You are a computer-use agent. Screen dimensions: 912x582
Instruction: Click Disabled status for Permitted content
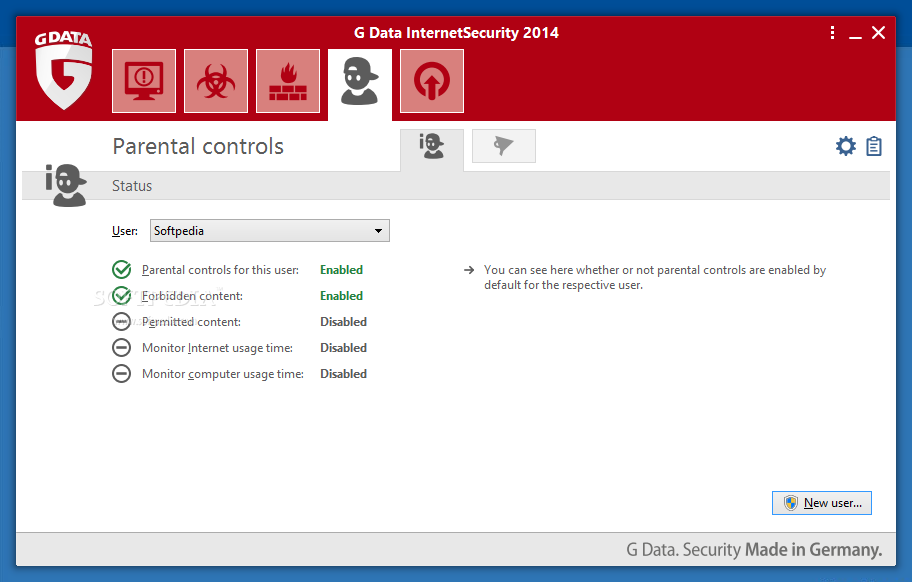(344, 322)
